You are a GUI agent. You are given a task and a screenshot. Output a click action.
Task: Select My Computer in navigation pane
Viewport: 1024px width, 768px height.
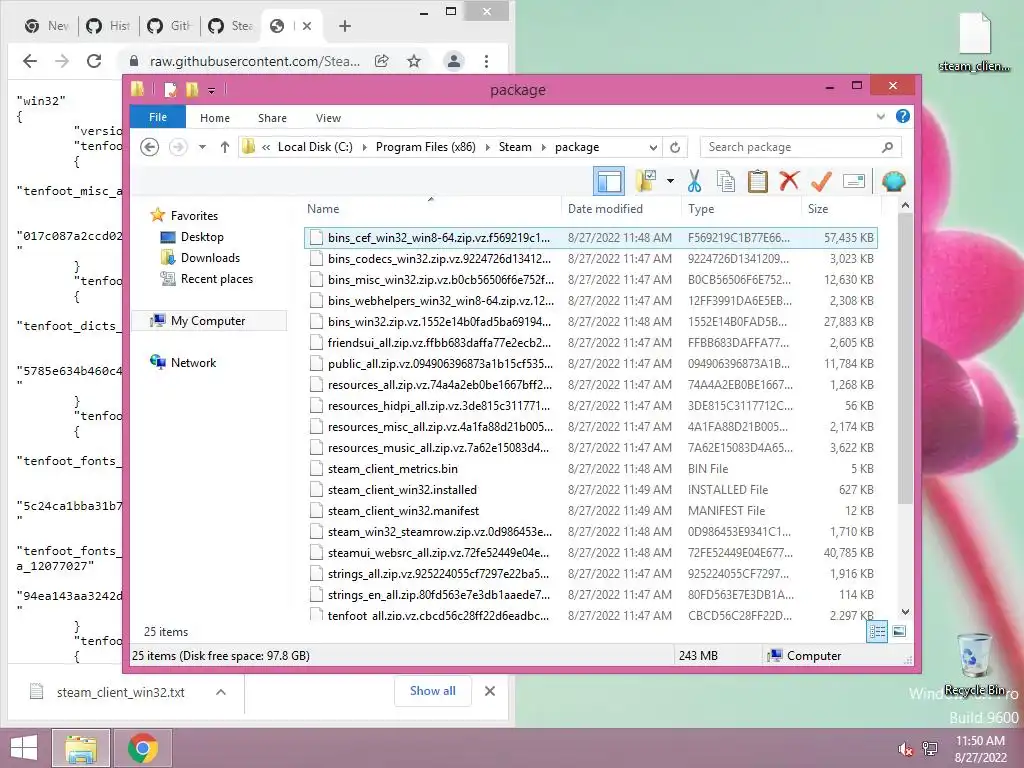tap(208, 321)
